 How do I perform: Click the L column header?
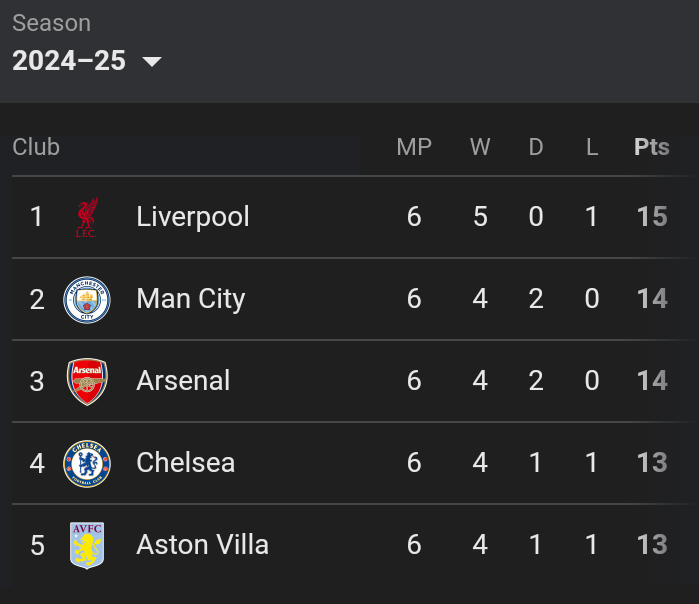[x=592, y=147]
